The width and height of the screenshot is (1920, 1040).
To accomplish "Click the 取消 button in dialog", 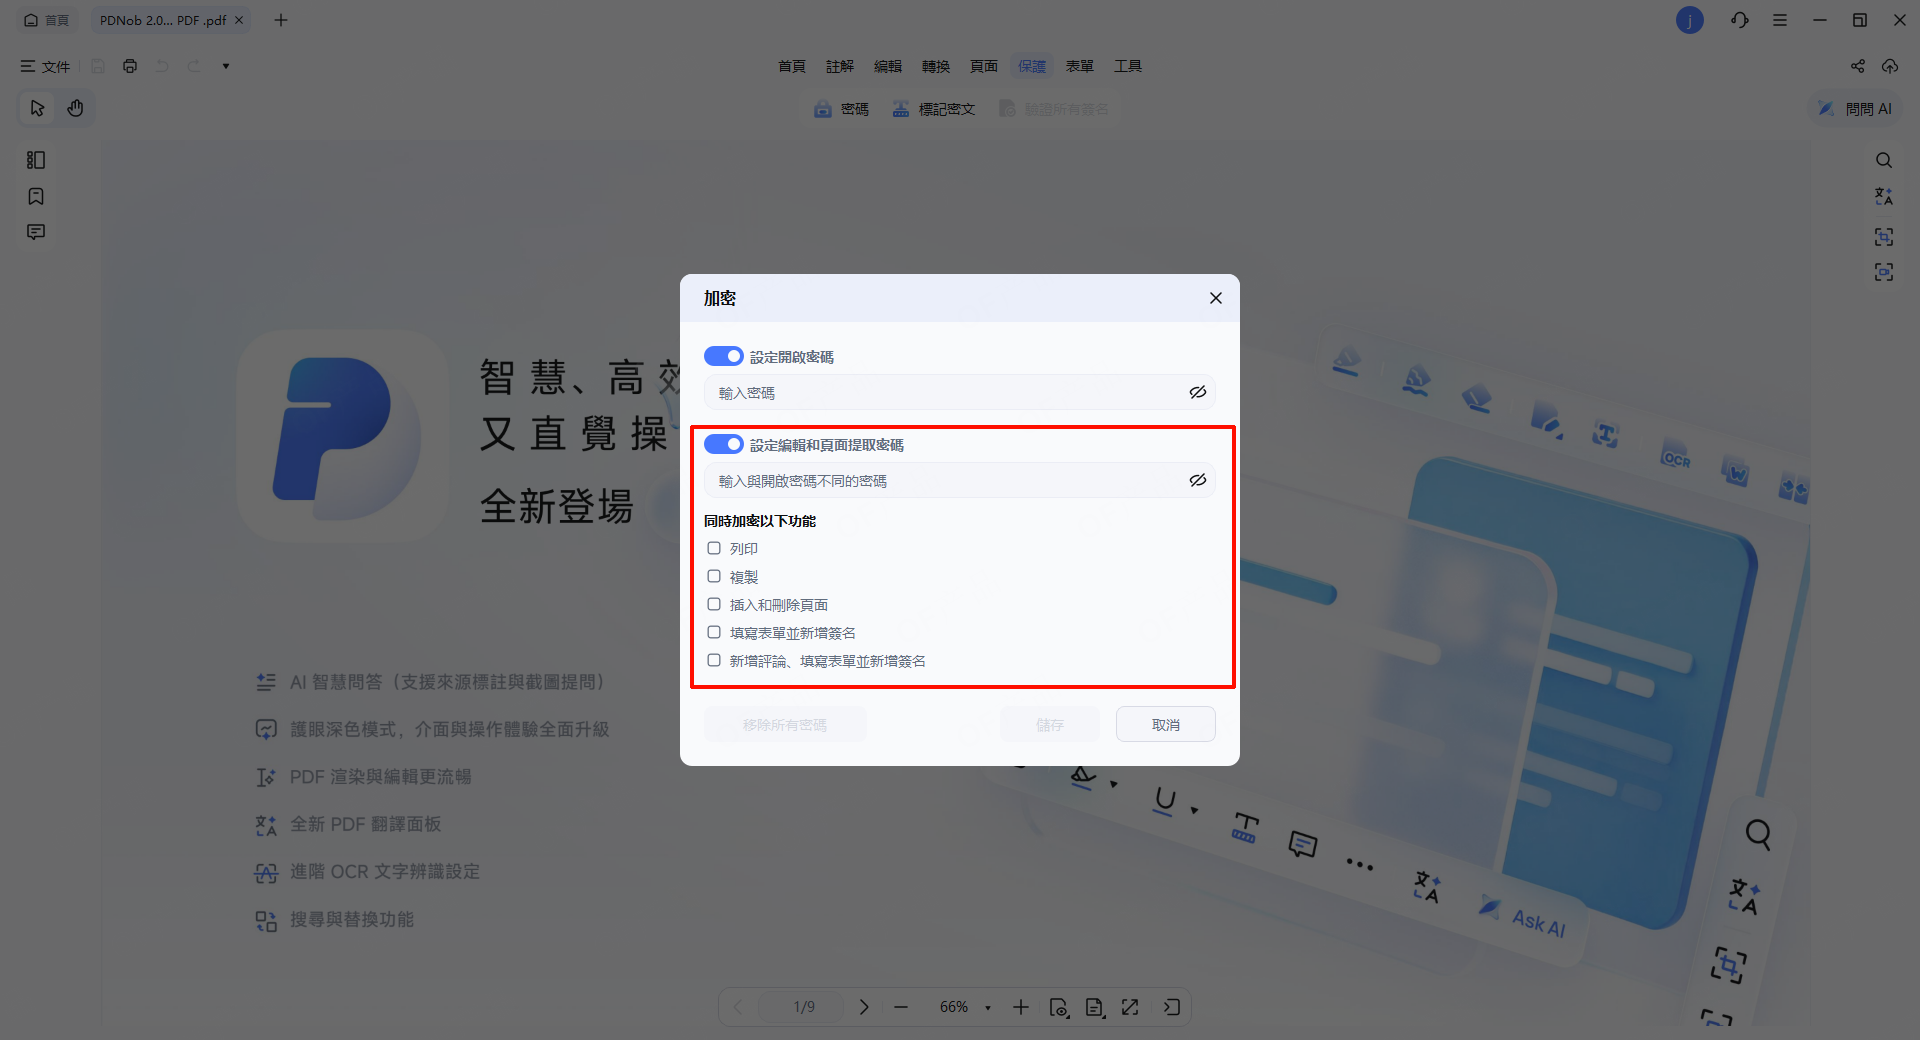I will [1166, 724].
